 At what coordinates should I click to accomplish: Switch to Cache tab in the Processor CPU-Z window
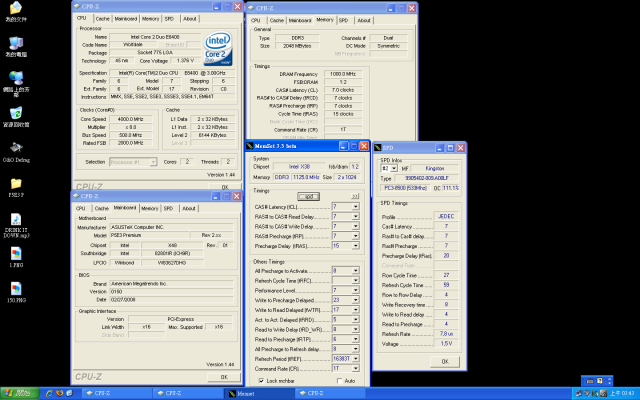pyautogui.click(x=102, y=19)
